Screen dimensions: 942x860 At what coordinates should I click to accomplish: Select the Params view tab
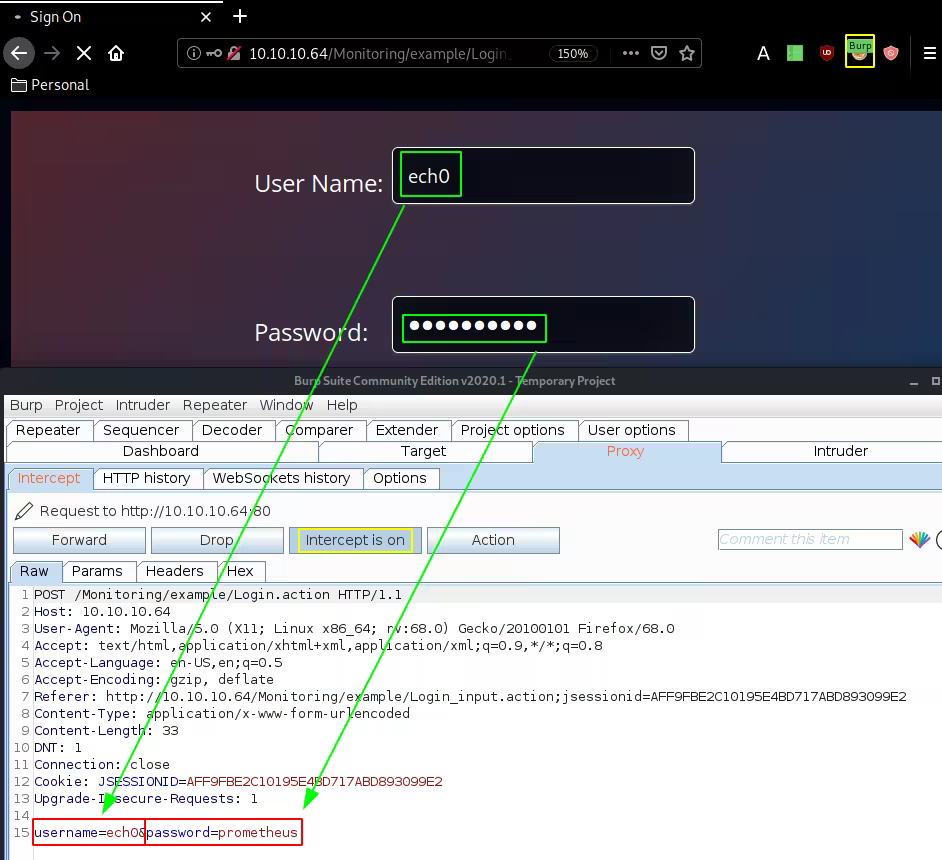coord(97,571)
